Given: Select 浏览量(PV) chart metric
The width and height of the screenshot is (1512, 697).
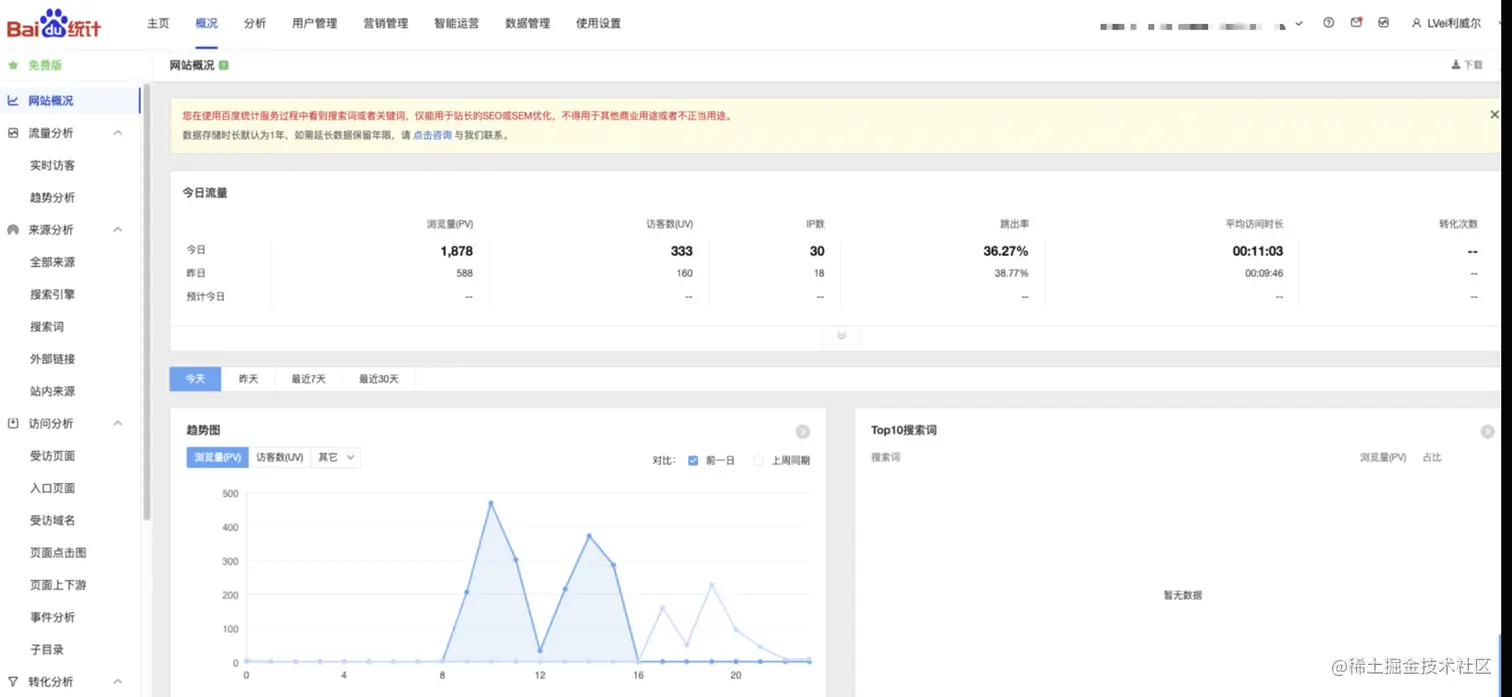Looking at the screenshot, I should tap(217, 458).
